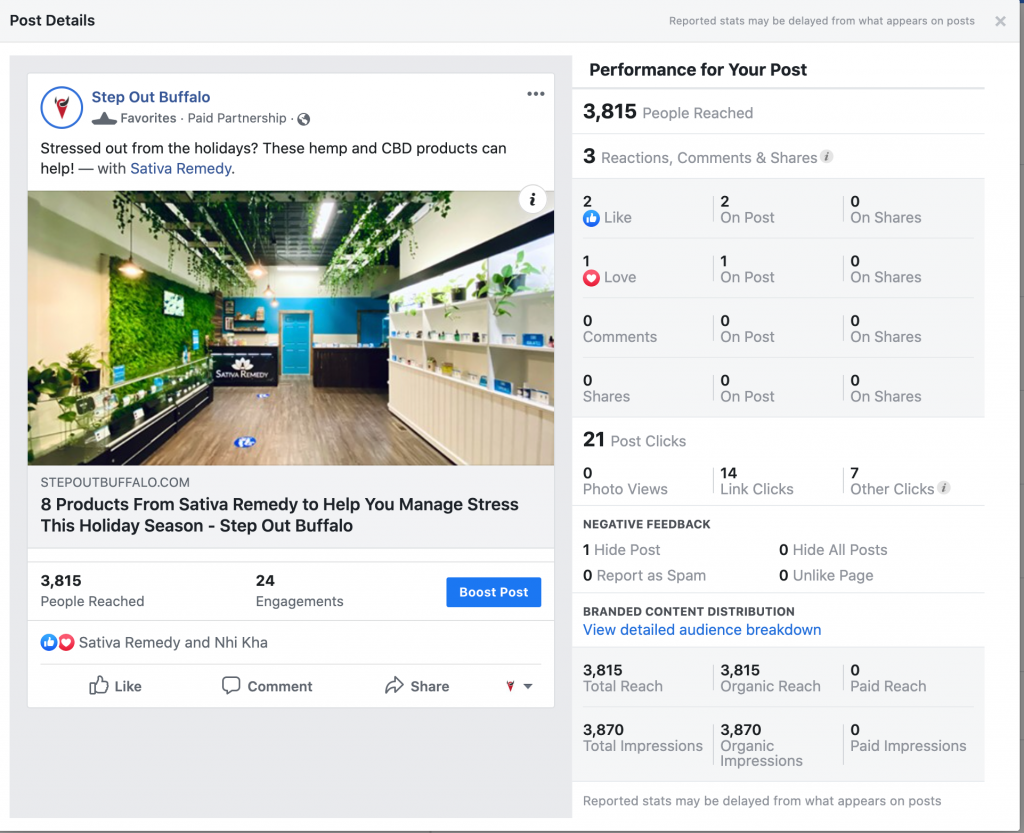This screenshot has width=1024, height=833.
Task: Click the STEPOUTBUFFALO.COM domain text
Action: [115, 482]
